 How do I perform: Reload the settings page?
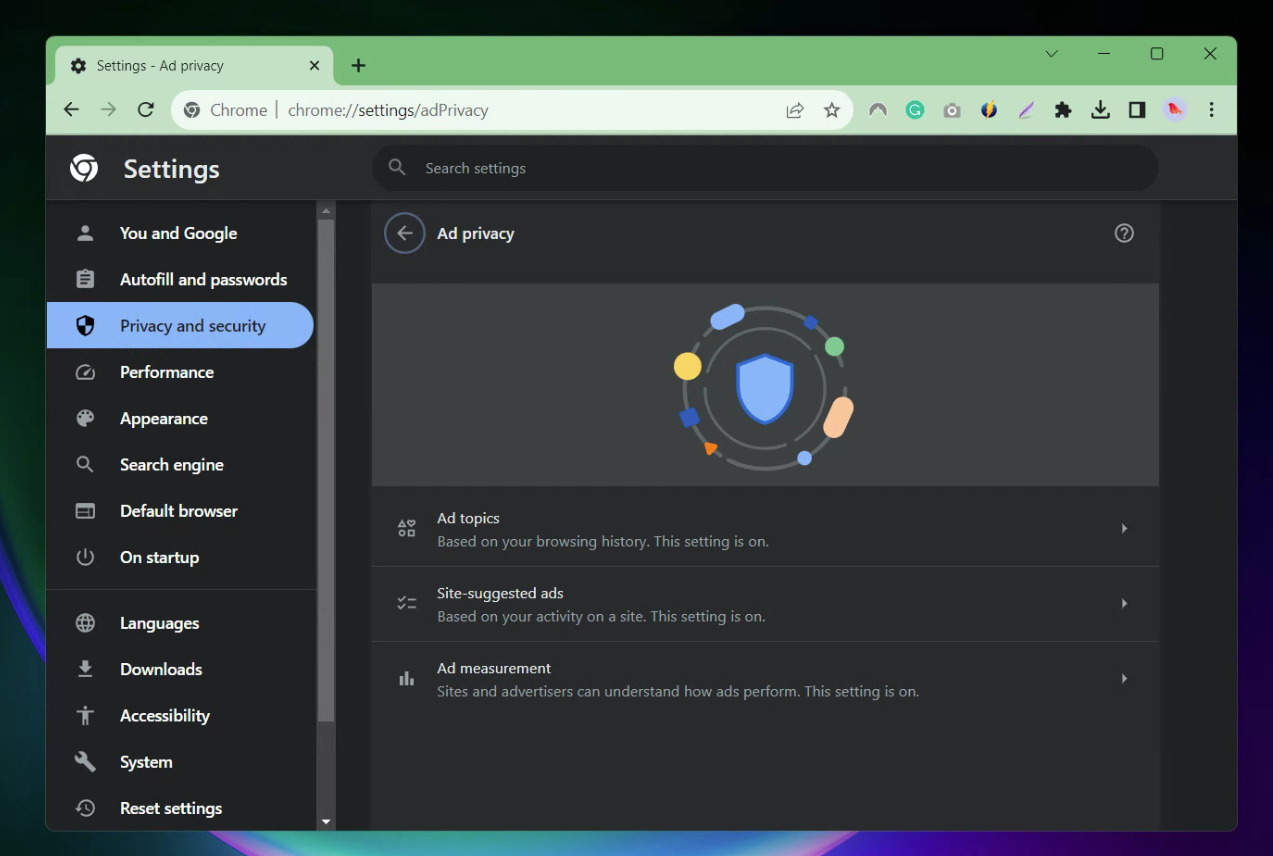coord(146,110)
